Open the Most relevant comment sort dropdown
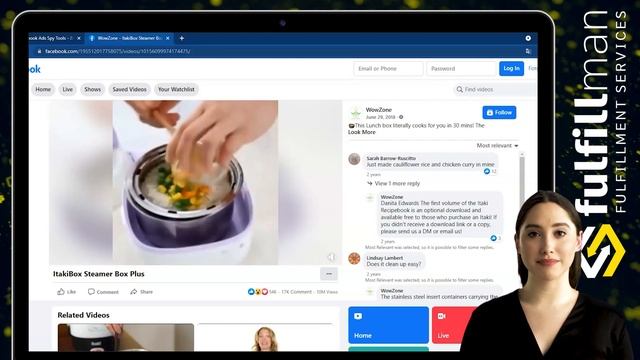The width and height of the screenshot is (640, 360). 498,146
